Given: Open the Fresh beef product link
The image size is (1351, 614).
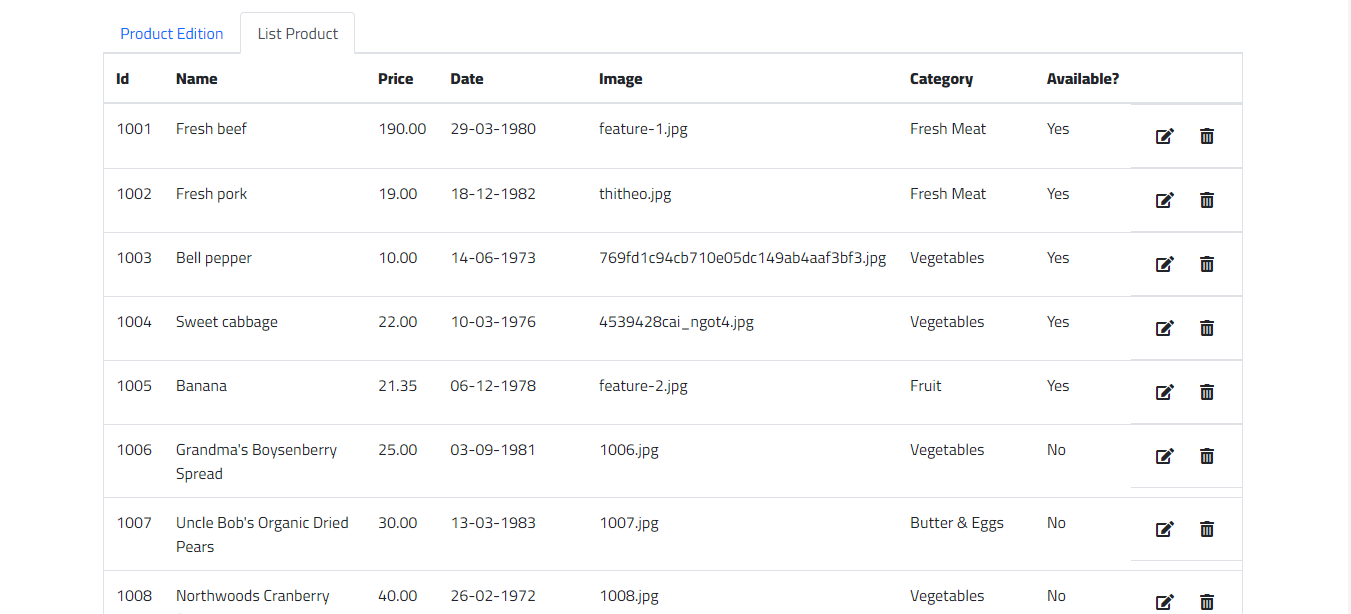Looking at the screenshot, I should pyautogui.click(x=211, y=128).
